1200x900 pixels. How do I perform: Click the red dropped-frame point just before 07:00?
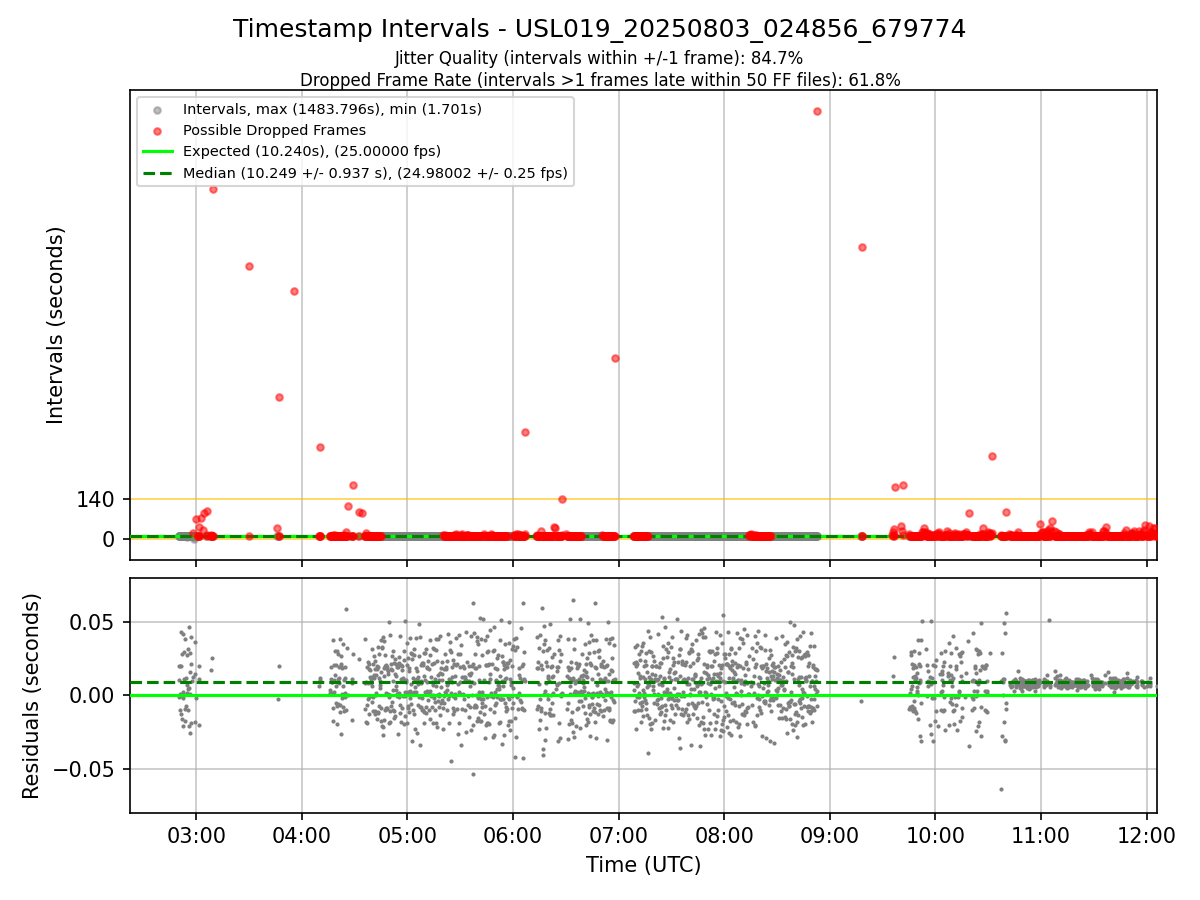click(615, 358)
